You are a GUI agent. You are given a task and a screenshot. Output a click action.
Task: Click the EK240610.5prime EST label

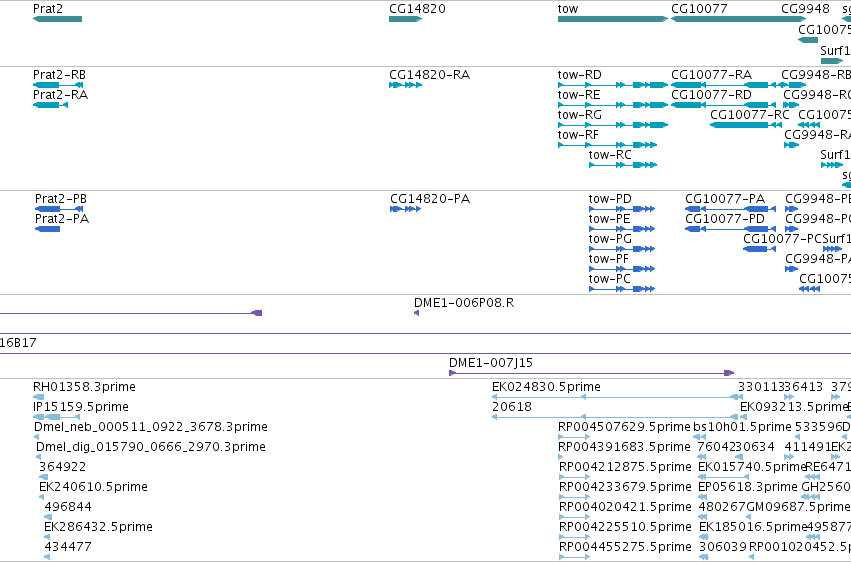pyautogui.click(x=93, y=487)
